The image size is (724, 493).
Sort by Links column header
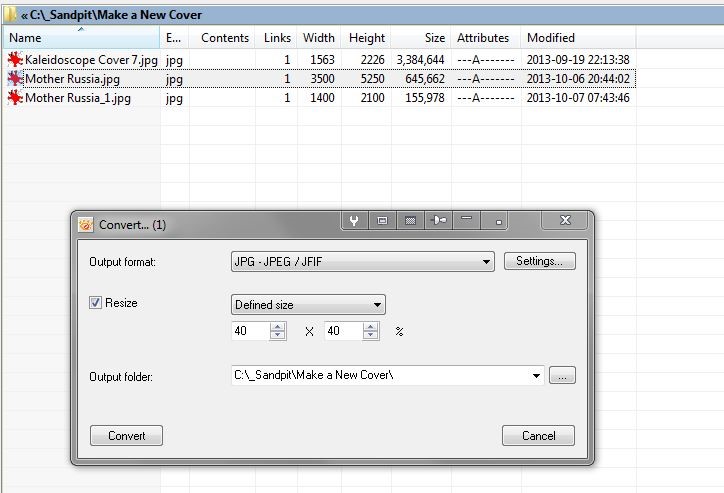click(x=277, y=37)
